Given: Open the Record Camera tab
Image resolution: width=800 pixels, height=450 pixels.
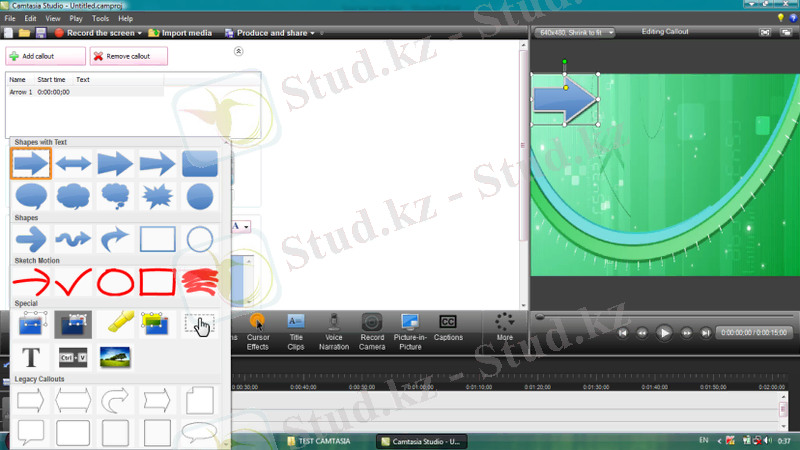Looking at the screenshot, I should coord(372,332).
